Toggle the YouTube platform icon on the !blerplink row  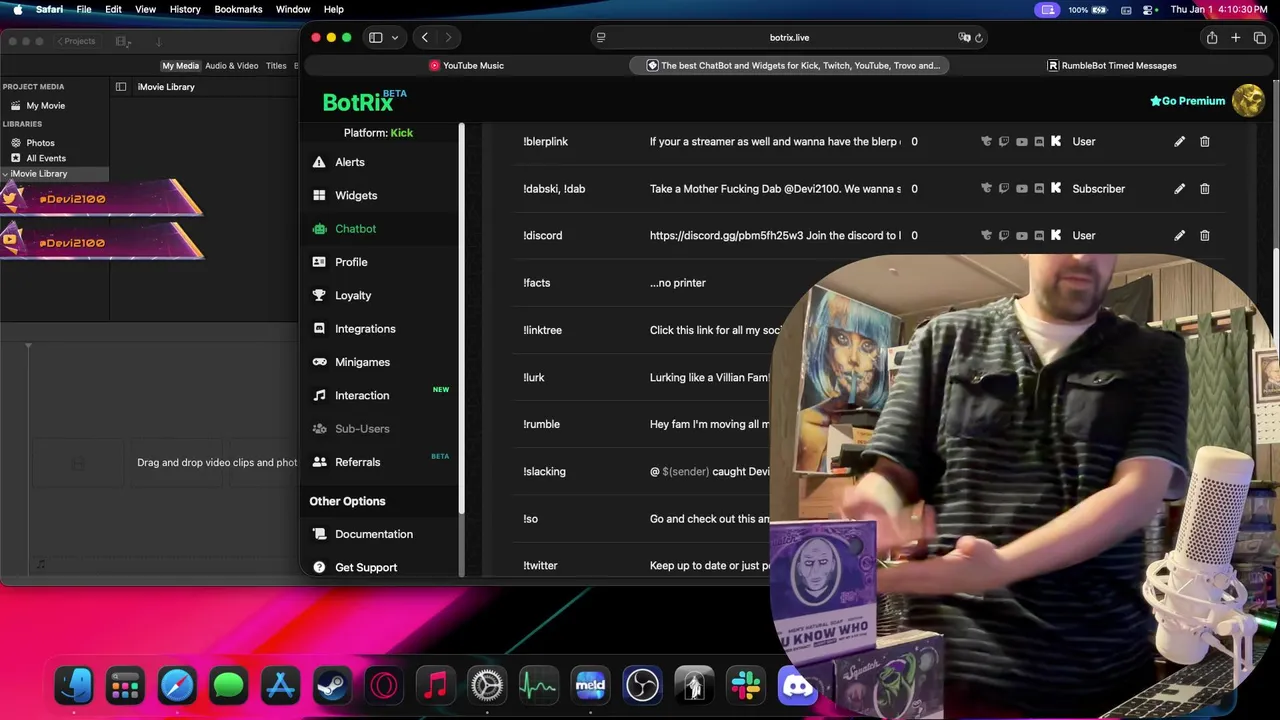pyautogui.click(x=1021, y=142)
